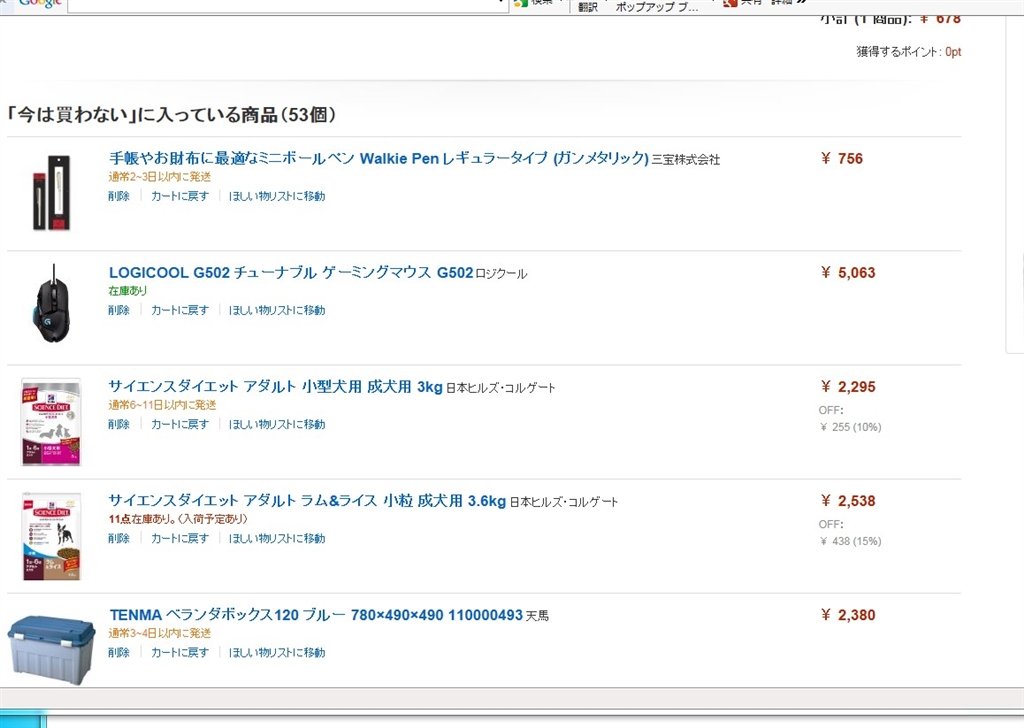Move LOGICOOL G502 to wish list
The image size is (1024, 728).
click(x=277, y=310)
